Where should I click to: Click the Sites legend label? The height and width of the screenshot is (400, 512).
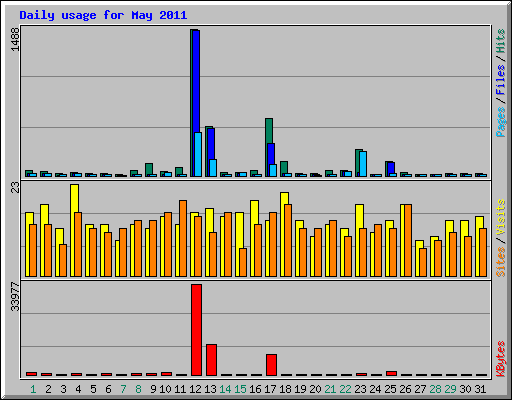point(500,262)
